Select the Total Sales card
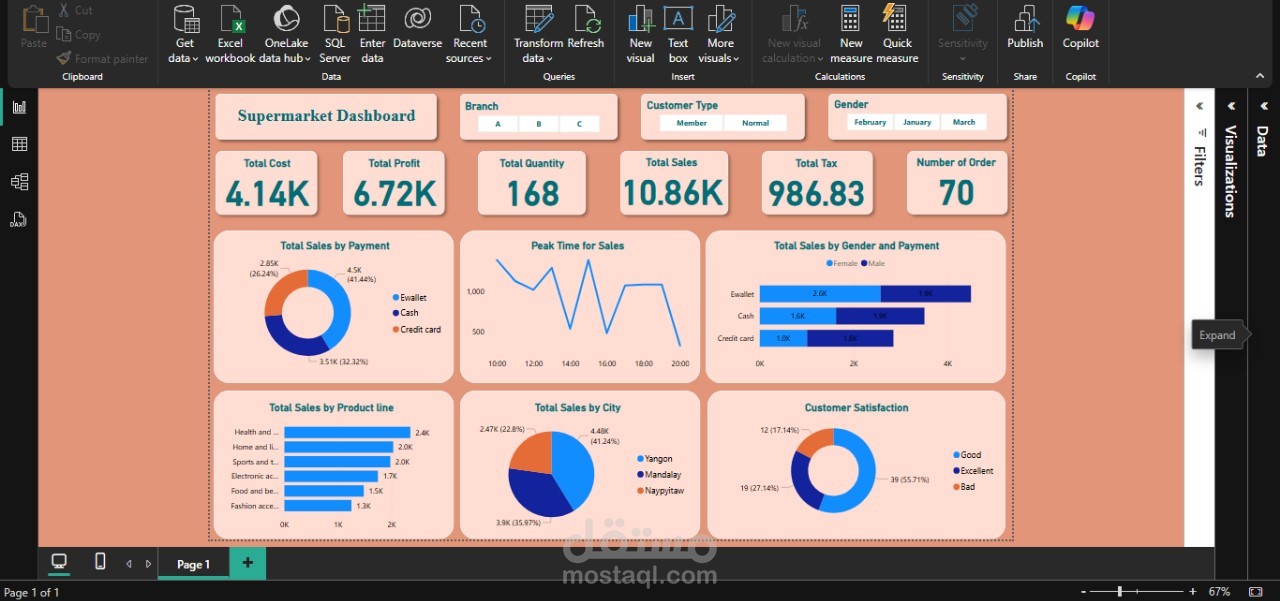 672,183
